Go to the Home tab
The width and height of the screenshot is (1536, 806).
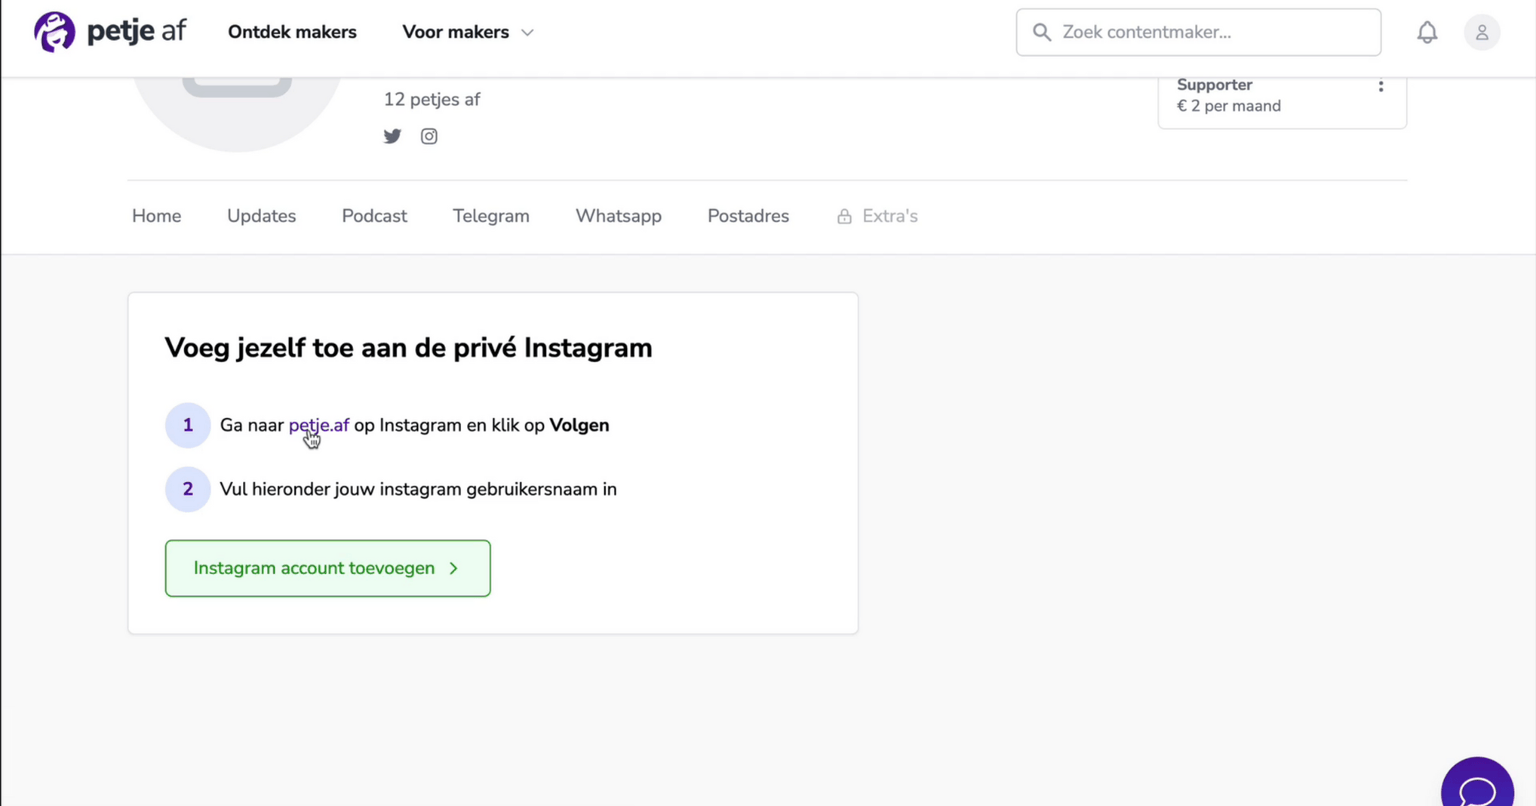pyautogui.click(x=157, y=216)
